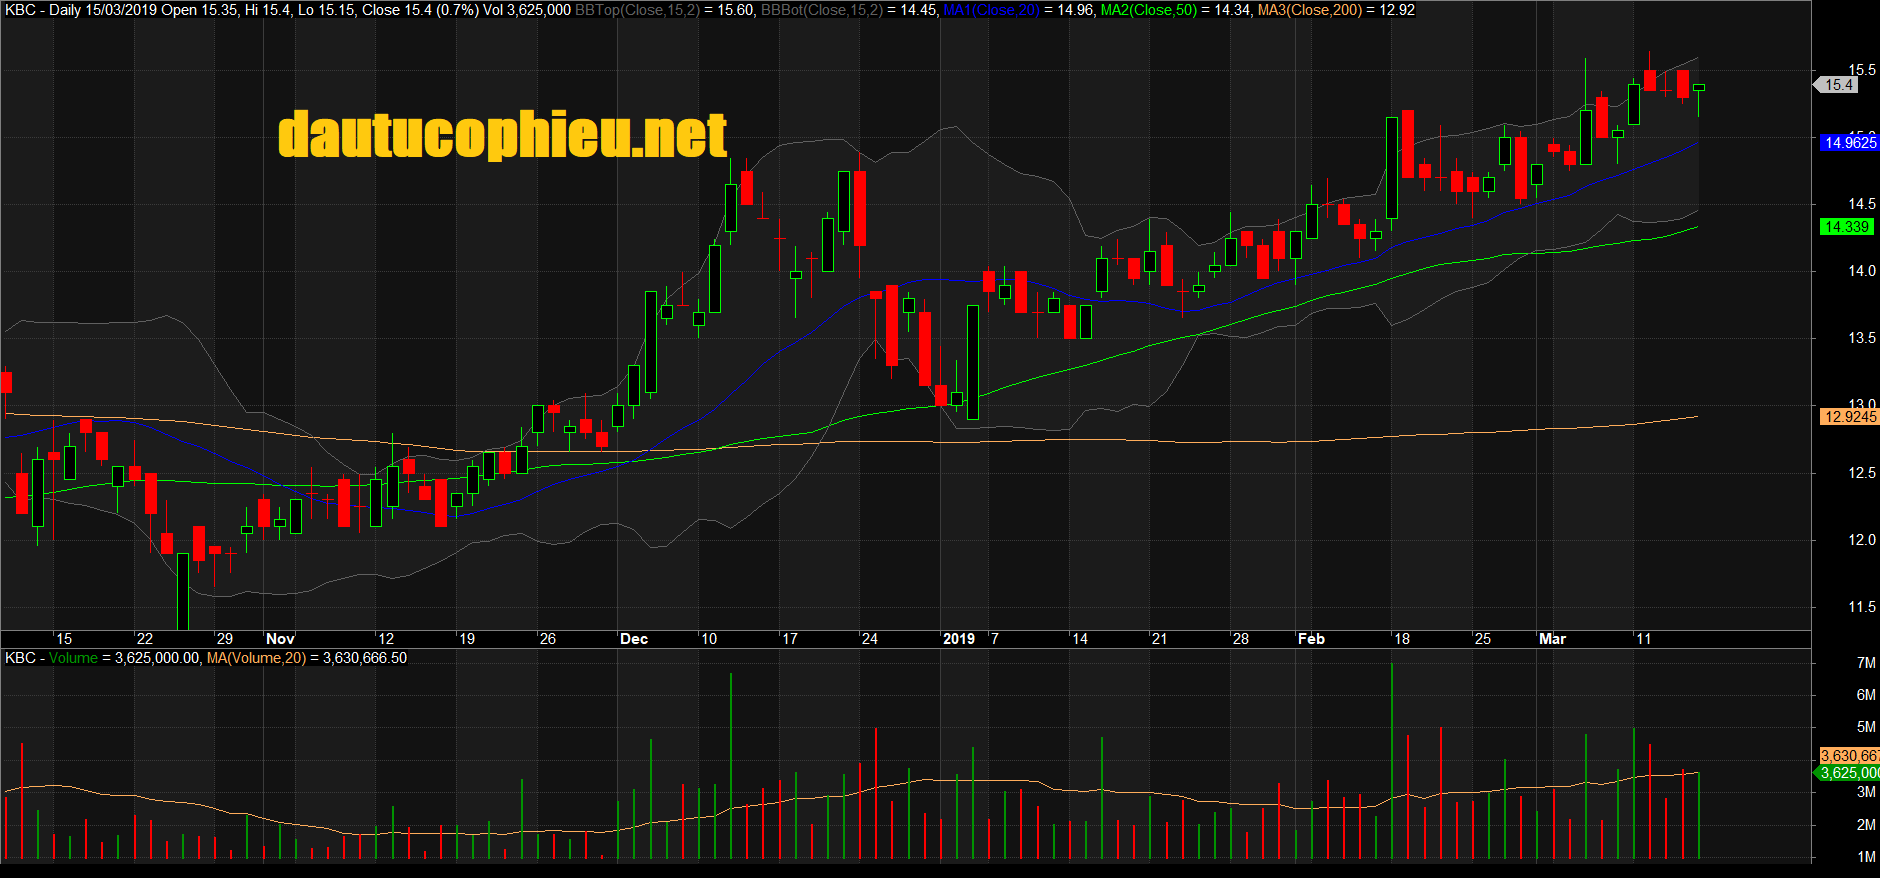This screenshot has width=1880, height=878.
Task: Click the green 3,625,000 volume value label
Action: click(x=1849, y=773)
